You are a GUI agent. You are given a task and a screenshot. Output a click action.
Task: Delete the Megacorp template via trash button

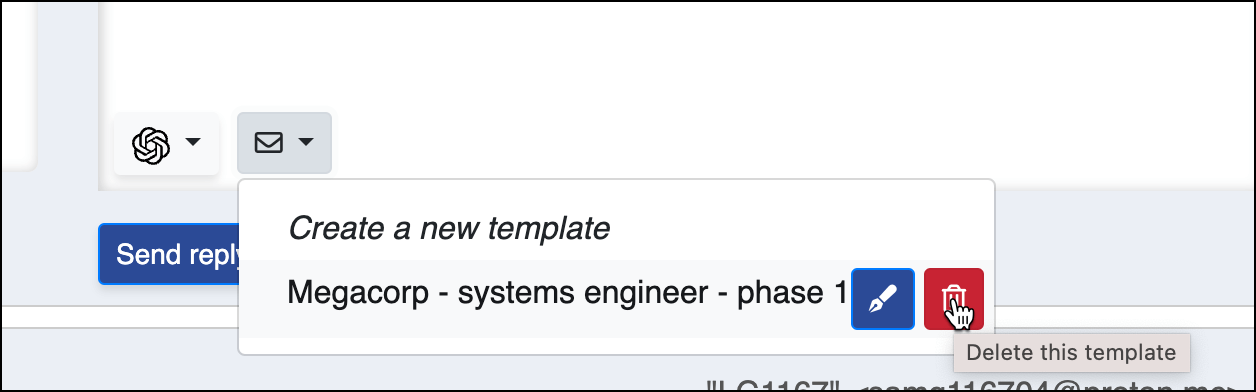(954, 298)
